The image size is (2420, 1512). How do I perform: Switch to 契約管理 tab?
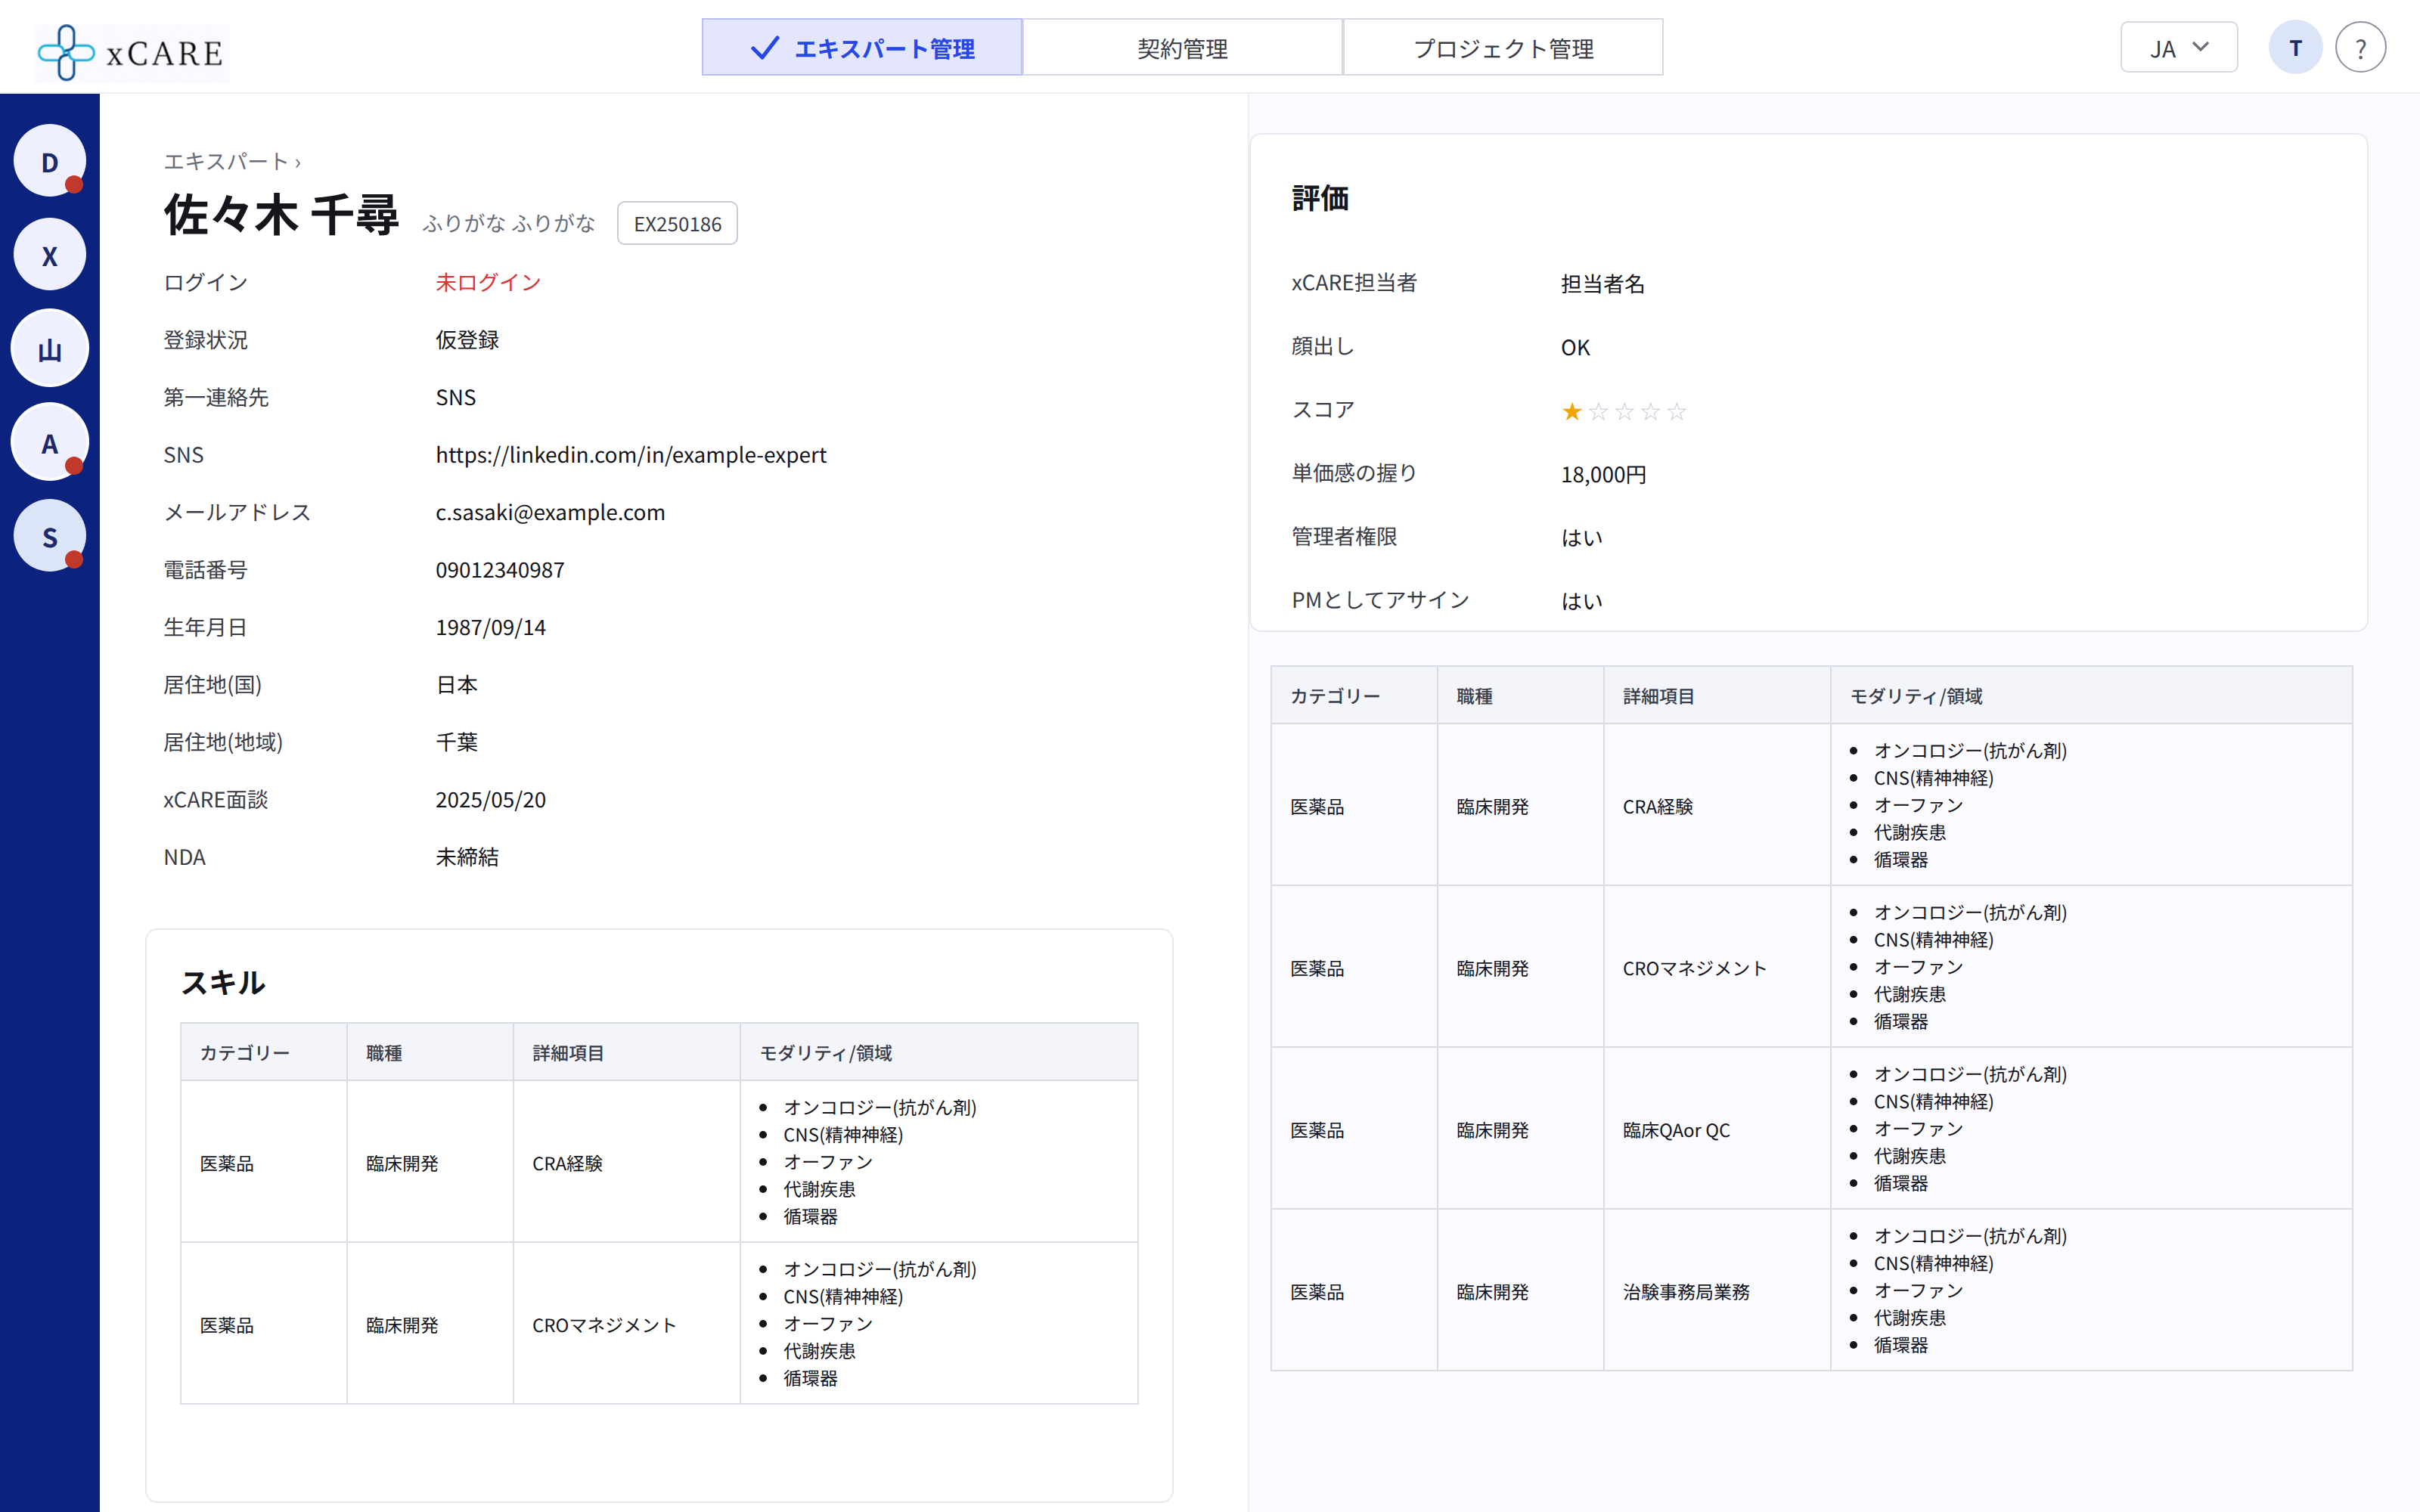[1182, 48]
